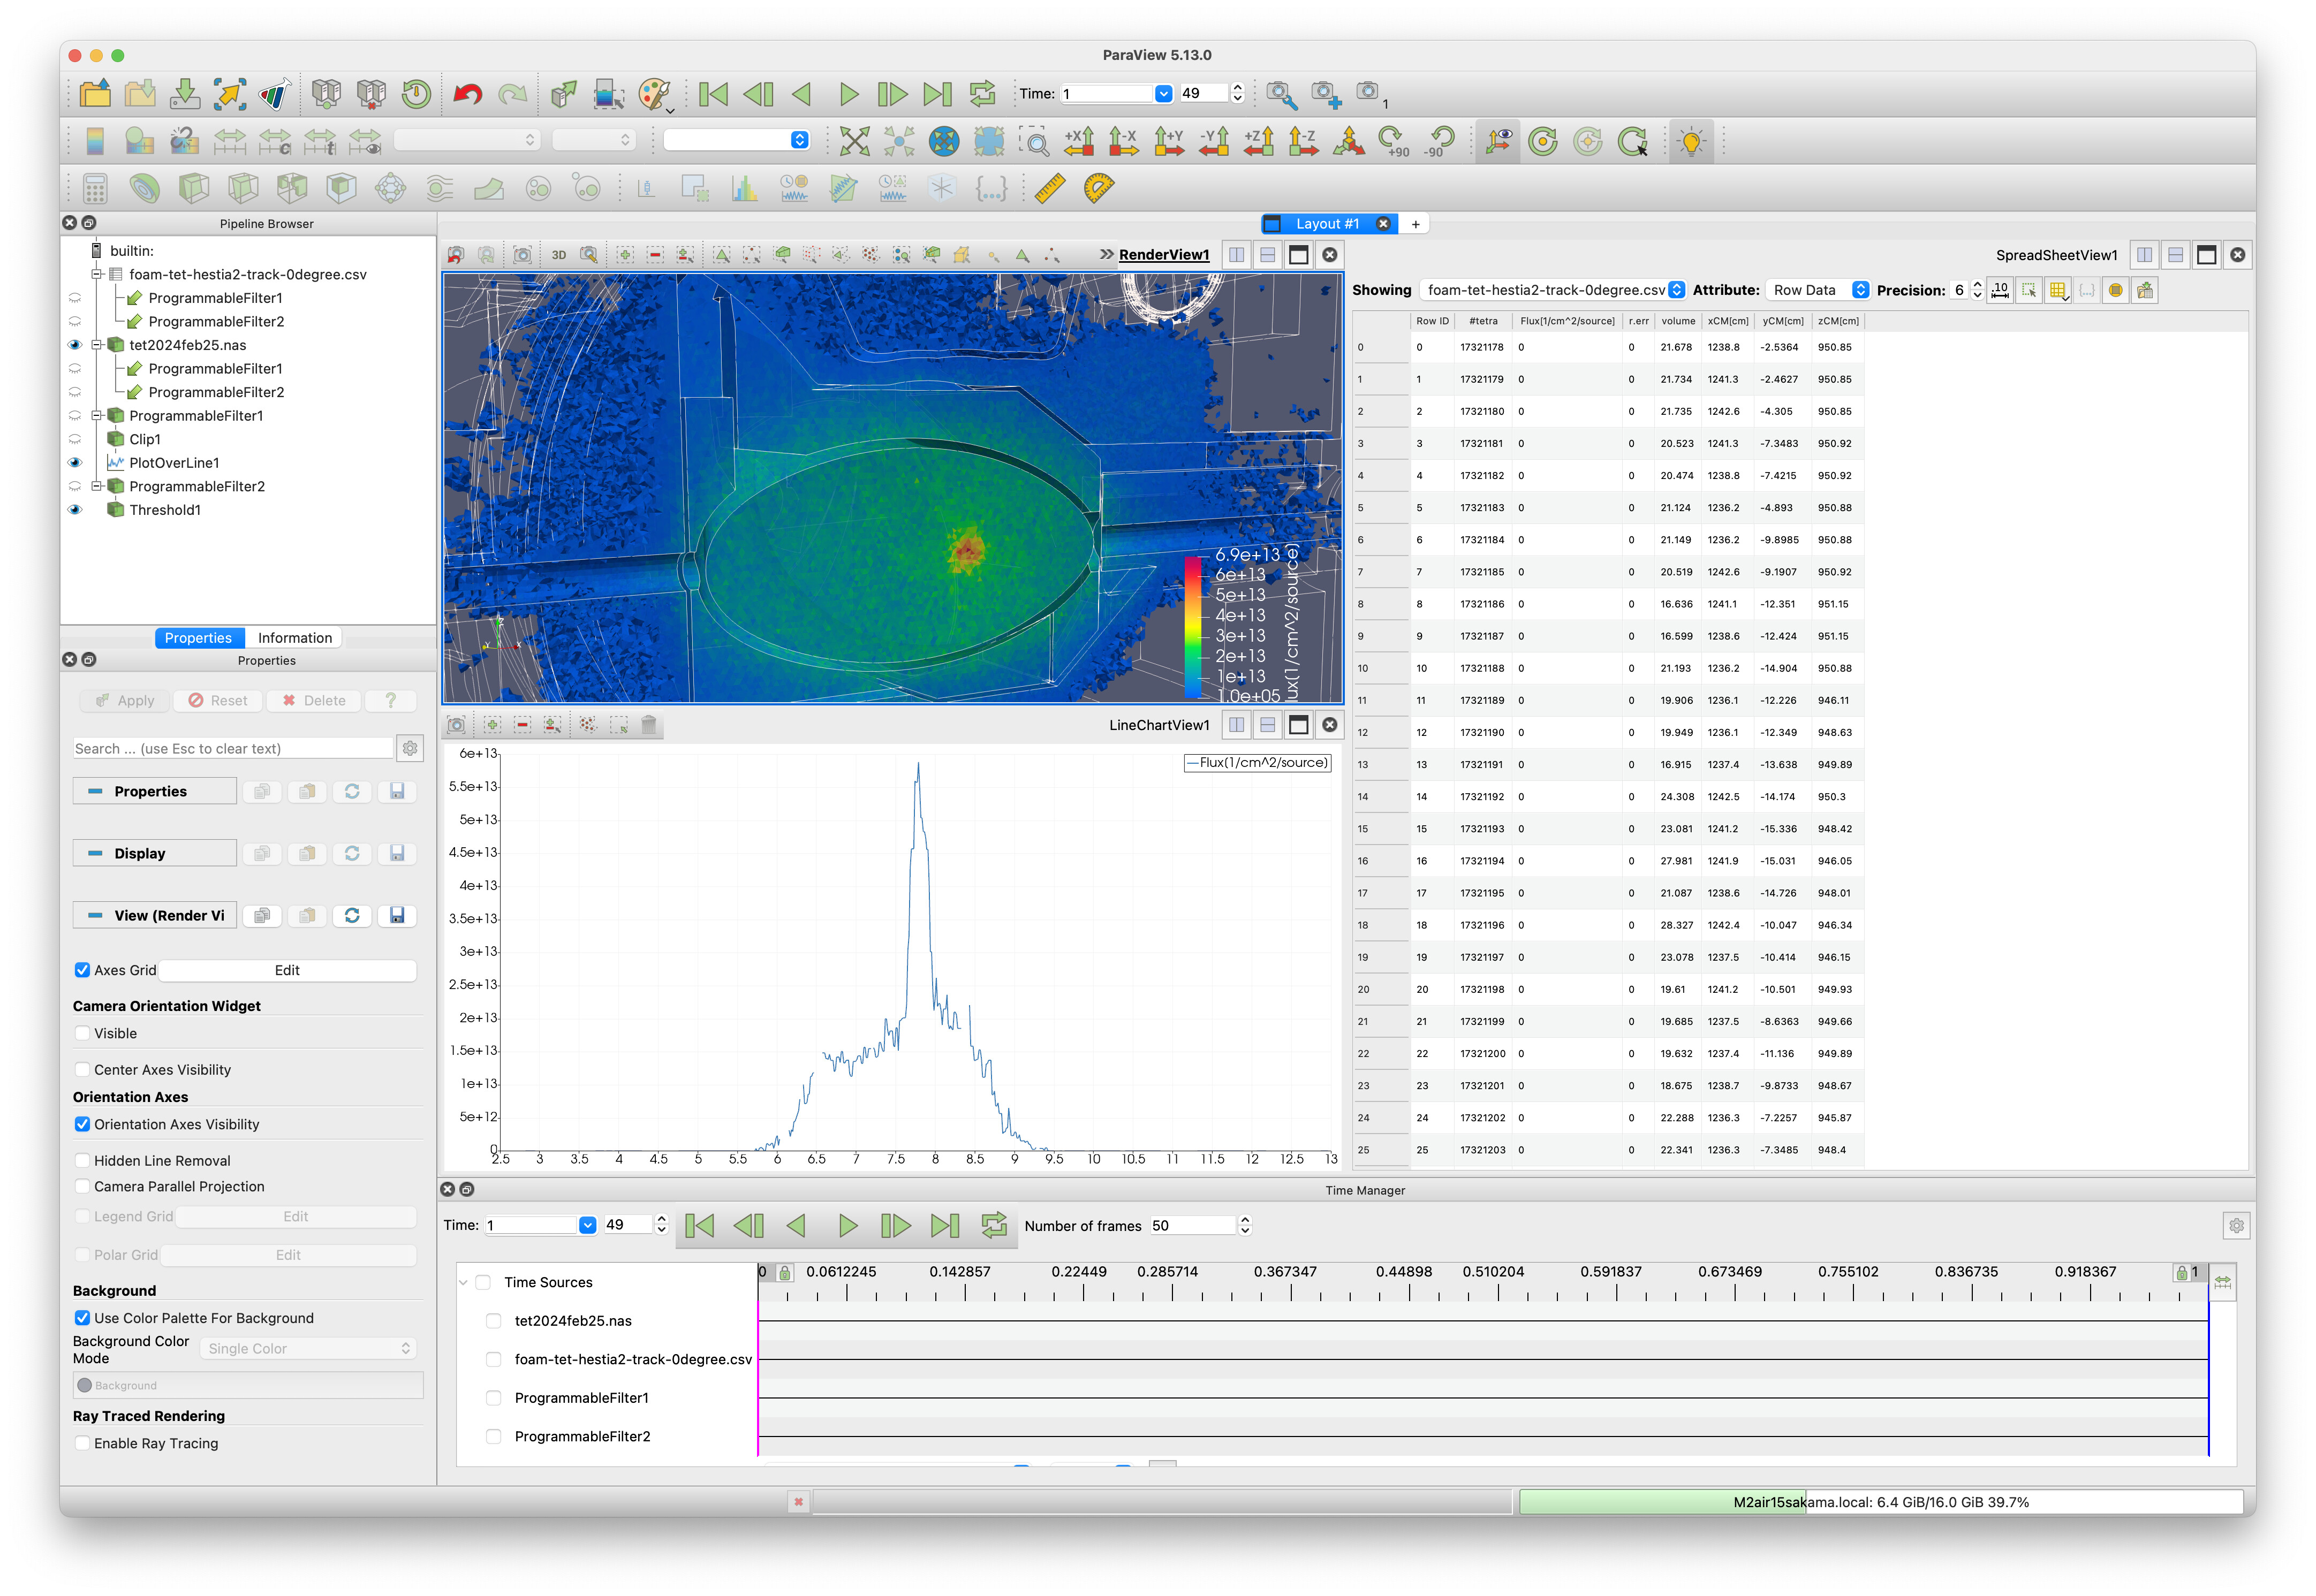The width and height of the screenshot is (2316, 1596).
Task: Toggle visibility eye of PlotOverLine1
Action: point(75,463)
